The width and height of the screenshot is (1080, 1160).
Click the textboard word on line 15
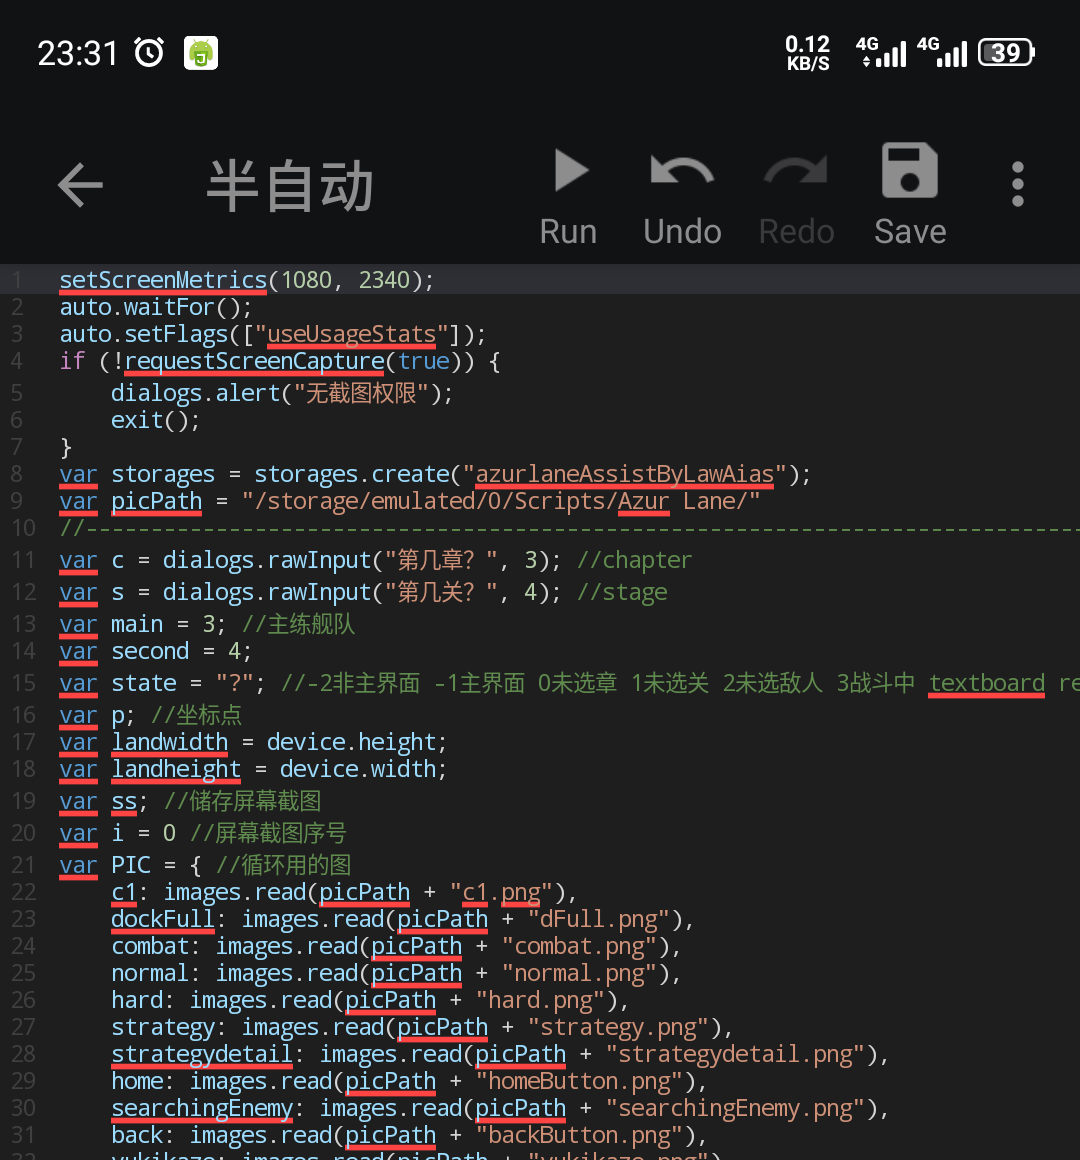pos(986,683)
